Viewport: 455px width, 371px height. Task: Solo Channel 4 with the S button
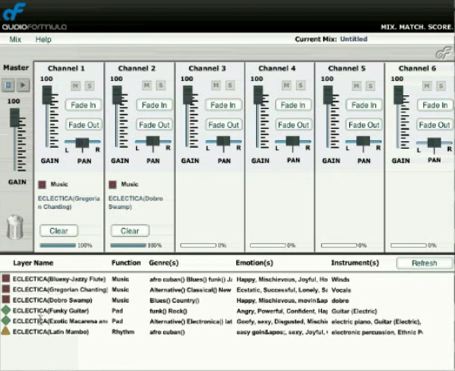coord(300,85)
